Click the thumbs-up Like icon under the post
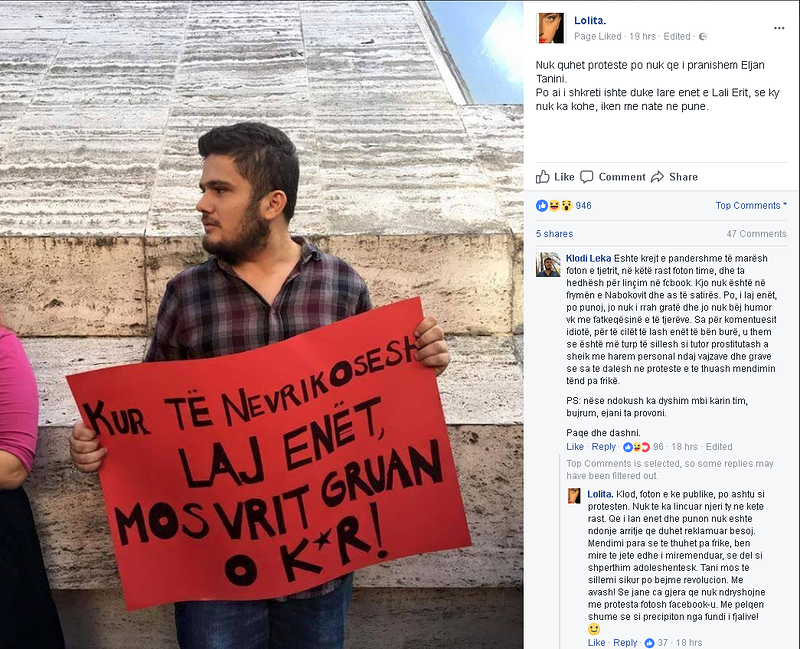Image resolution: width=800 pixels, height=649 pixels. (542, 177)
